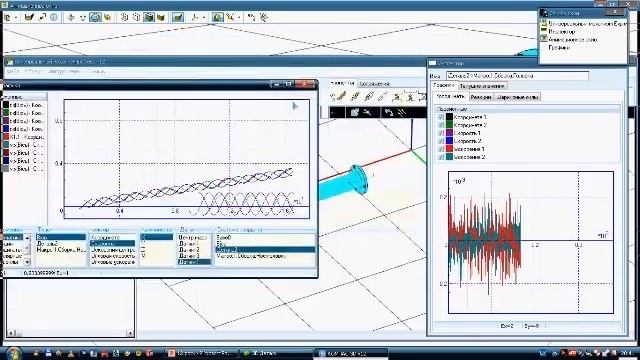Screen dimensions: 640x360
Task: Click the highlighted round view icon in top toolbar
Action: tap(95, 17)
